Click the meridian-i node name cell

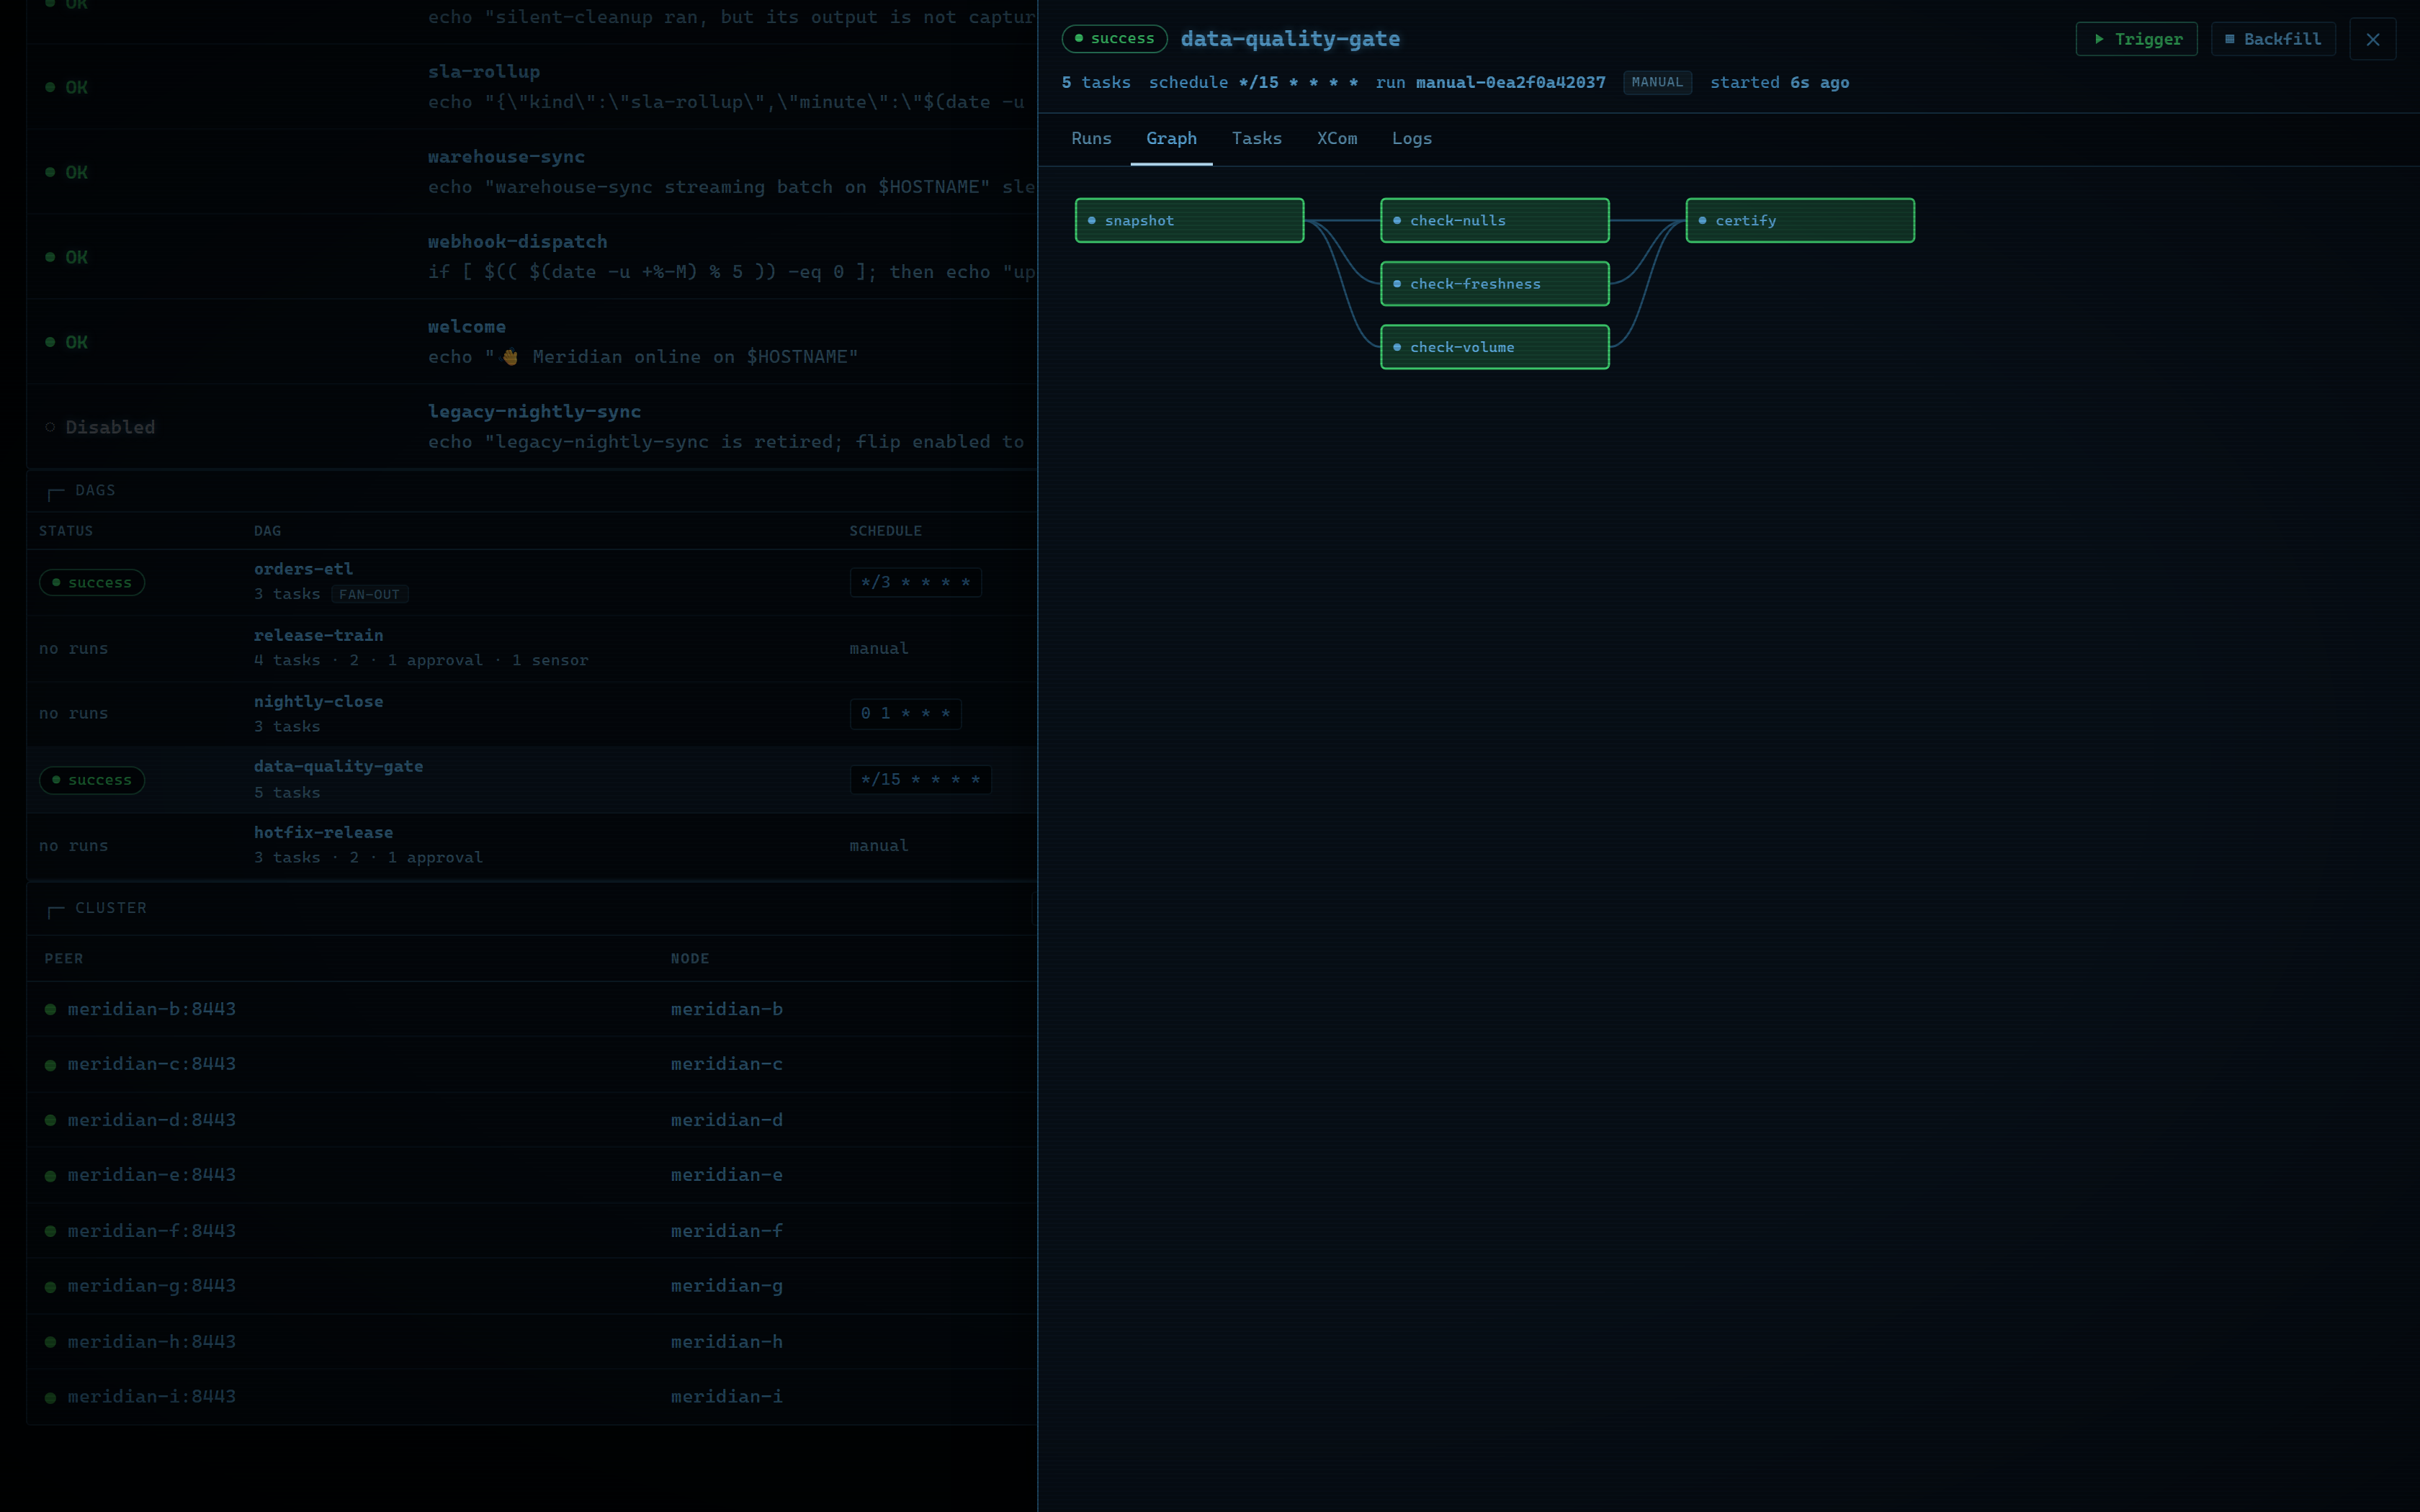click(x=727, y=1397)
